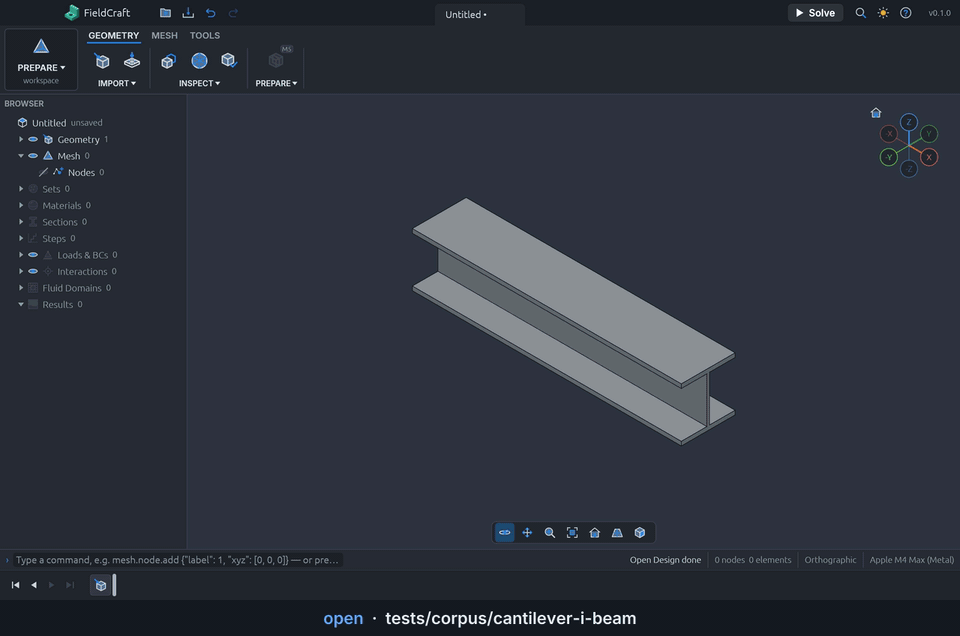The width and height of the screenshot is (960, 636).
Task: Expand the Loads & BCs tree node
Action: click(x=21, y=255)
